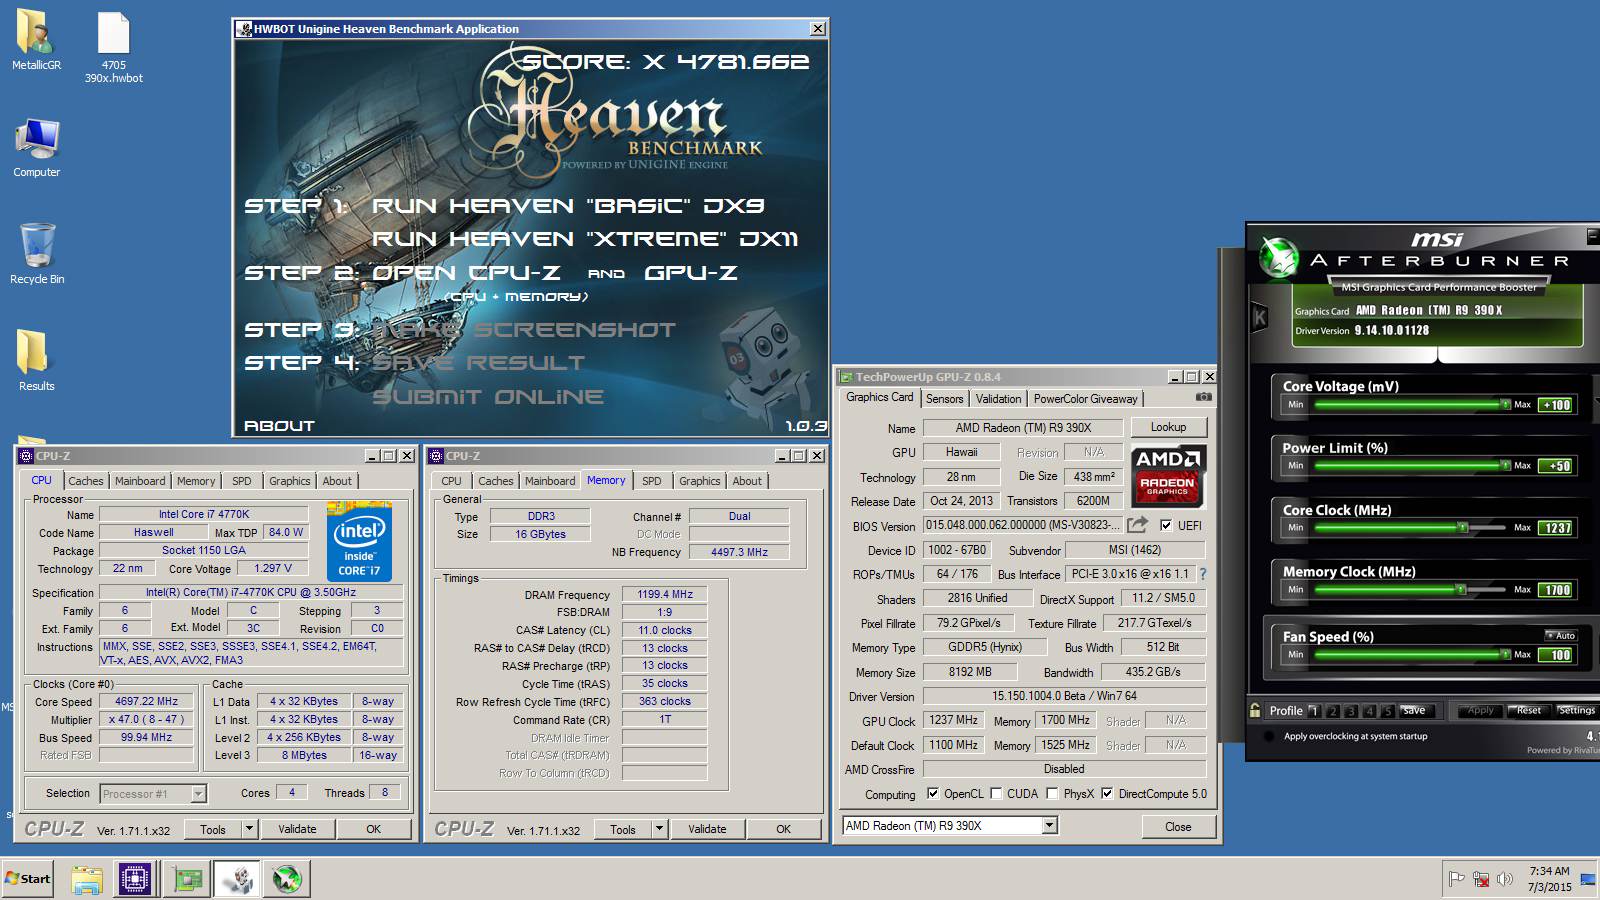Click the MSI Afterburner taskbar icon
This screenshot has height=900, width=1600.
coord(287,879)
